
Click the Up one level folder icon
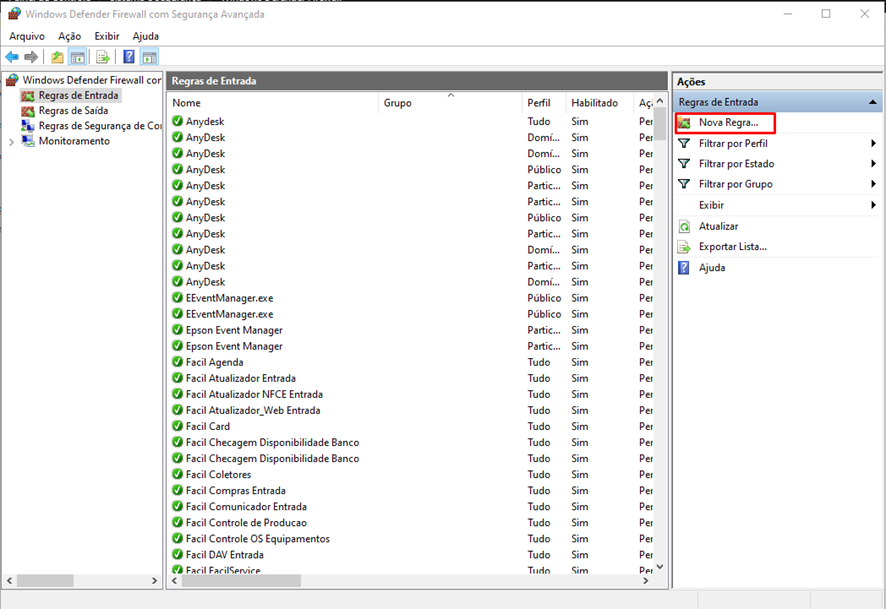(x=57, y=56)
